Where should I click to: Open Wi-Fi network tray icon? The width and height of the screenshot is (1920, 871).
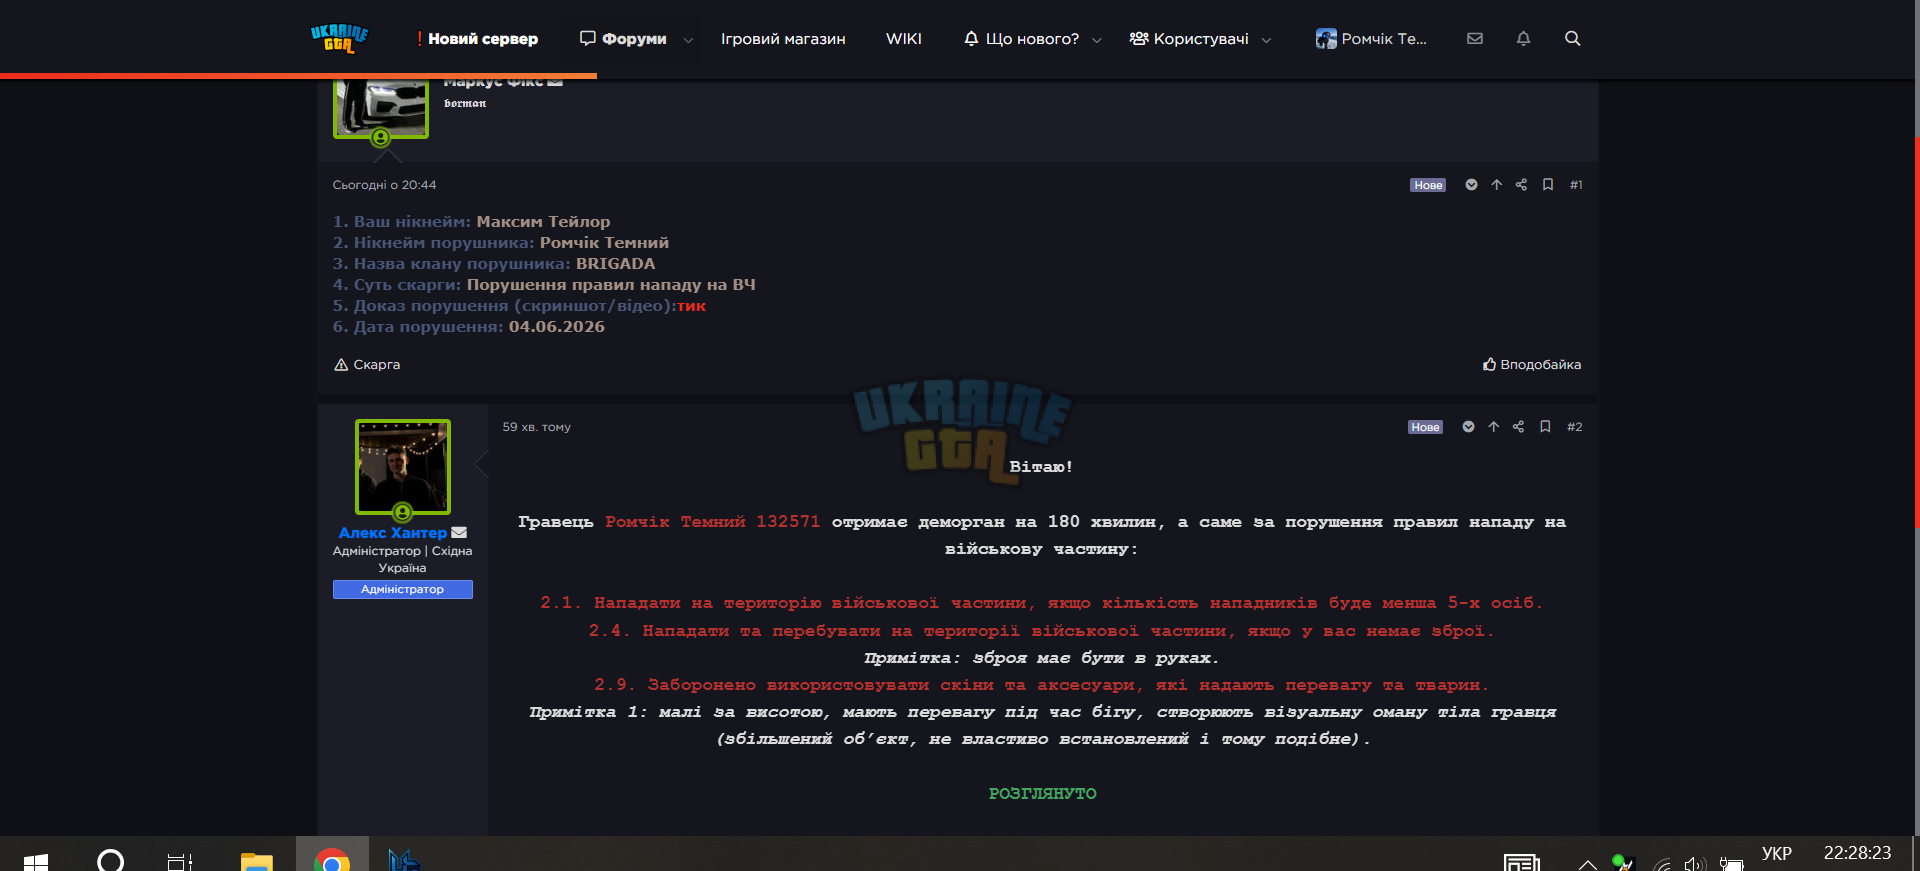[1662, 864]
